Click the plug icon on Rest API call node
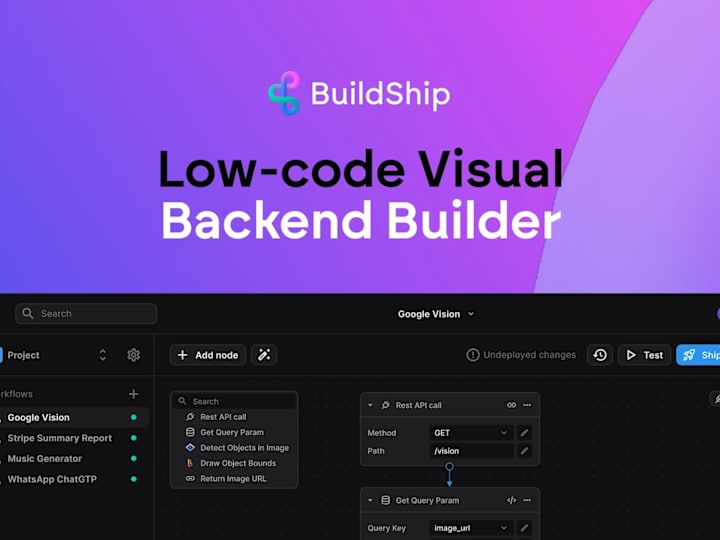720x540 pixels. (385, 405)
